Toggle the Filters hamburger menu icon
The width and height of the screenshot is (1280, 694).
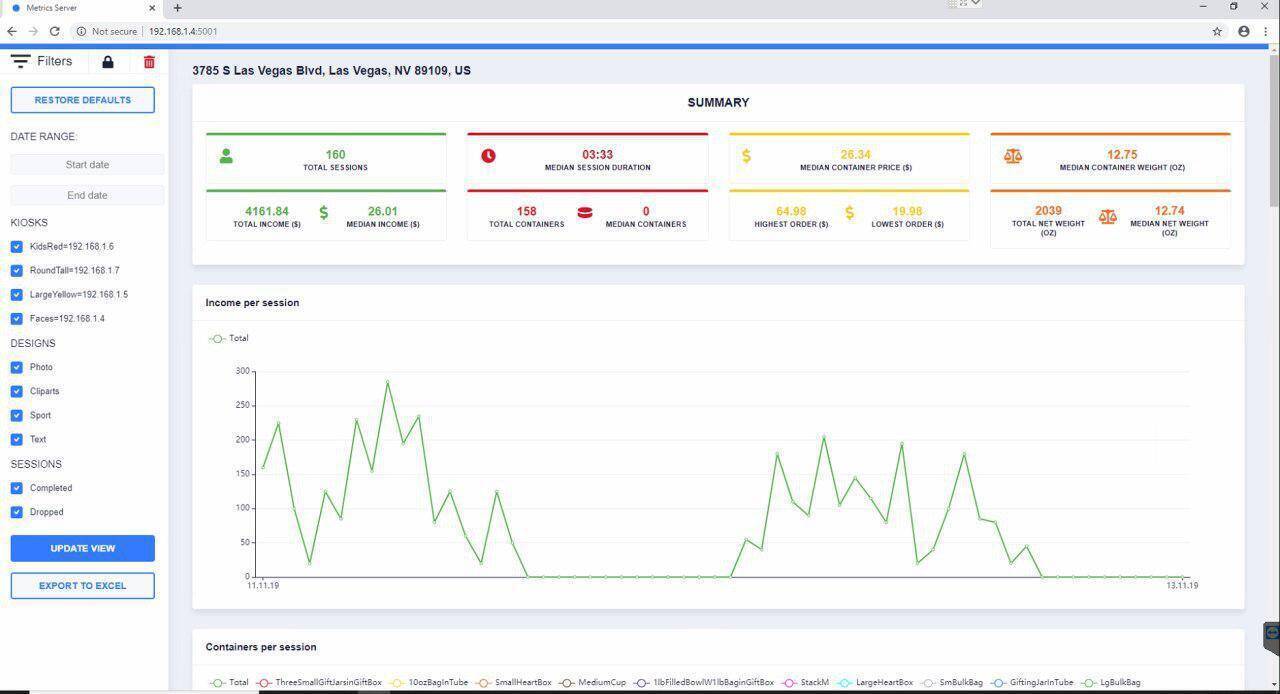[20, 62]
